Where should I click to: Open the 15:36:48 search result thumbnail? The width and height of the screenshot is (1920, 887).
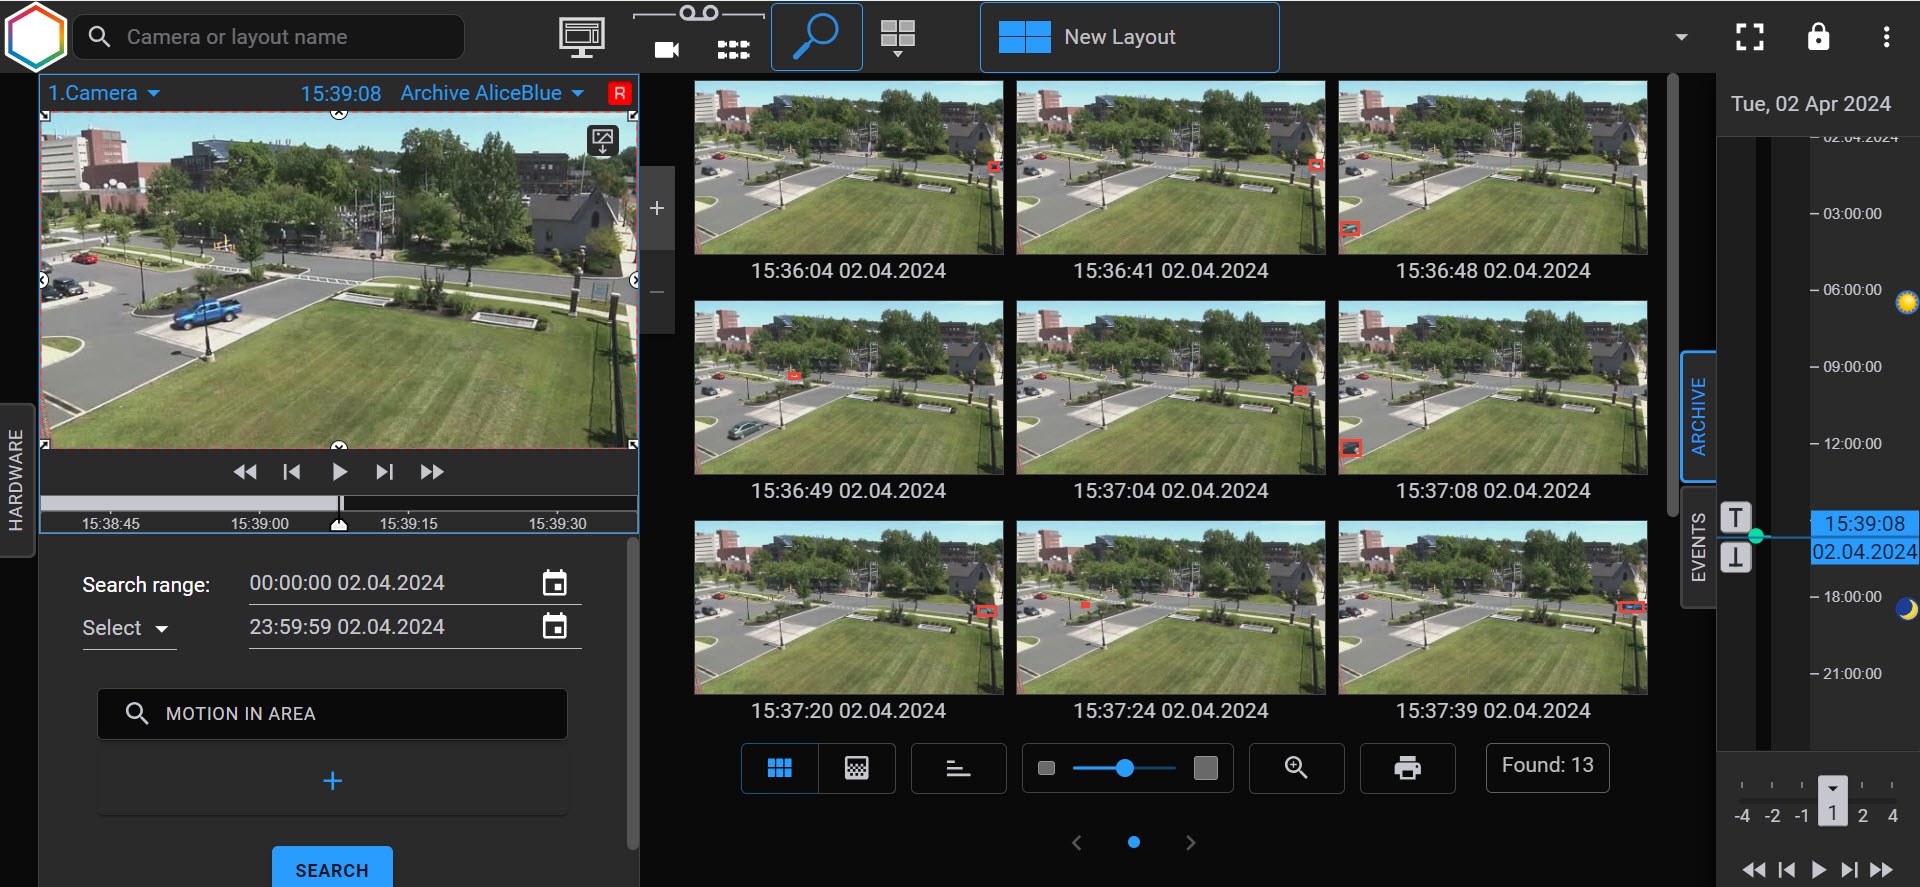(x=1492, y=168)
